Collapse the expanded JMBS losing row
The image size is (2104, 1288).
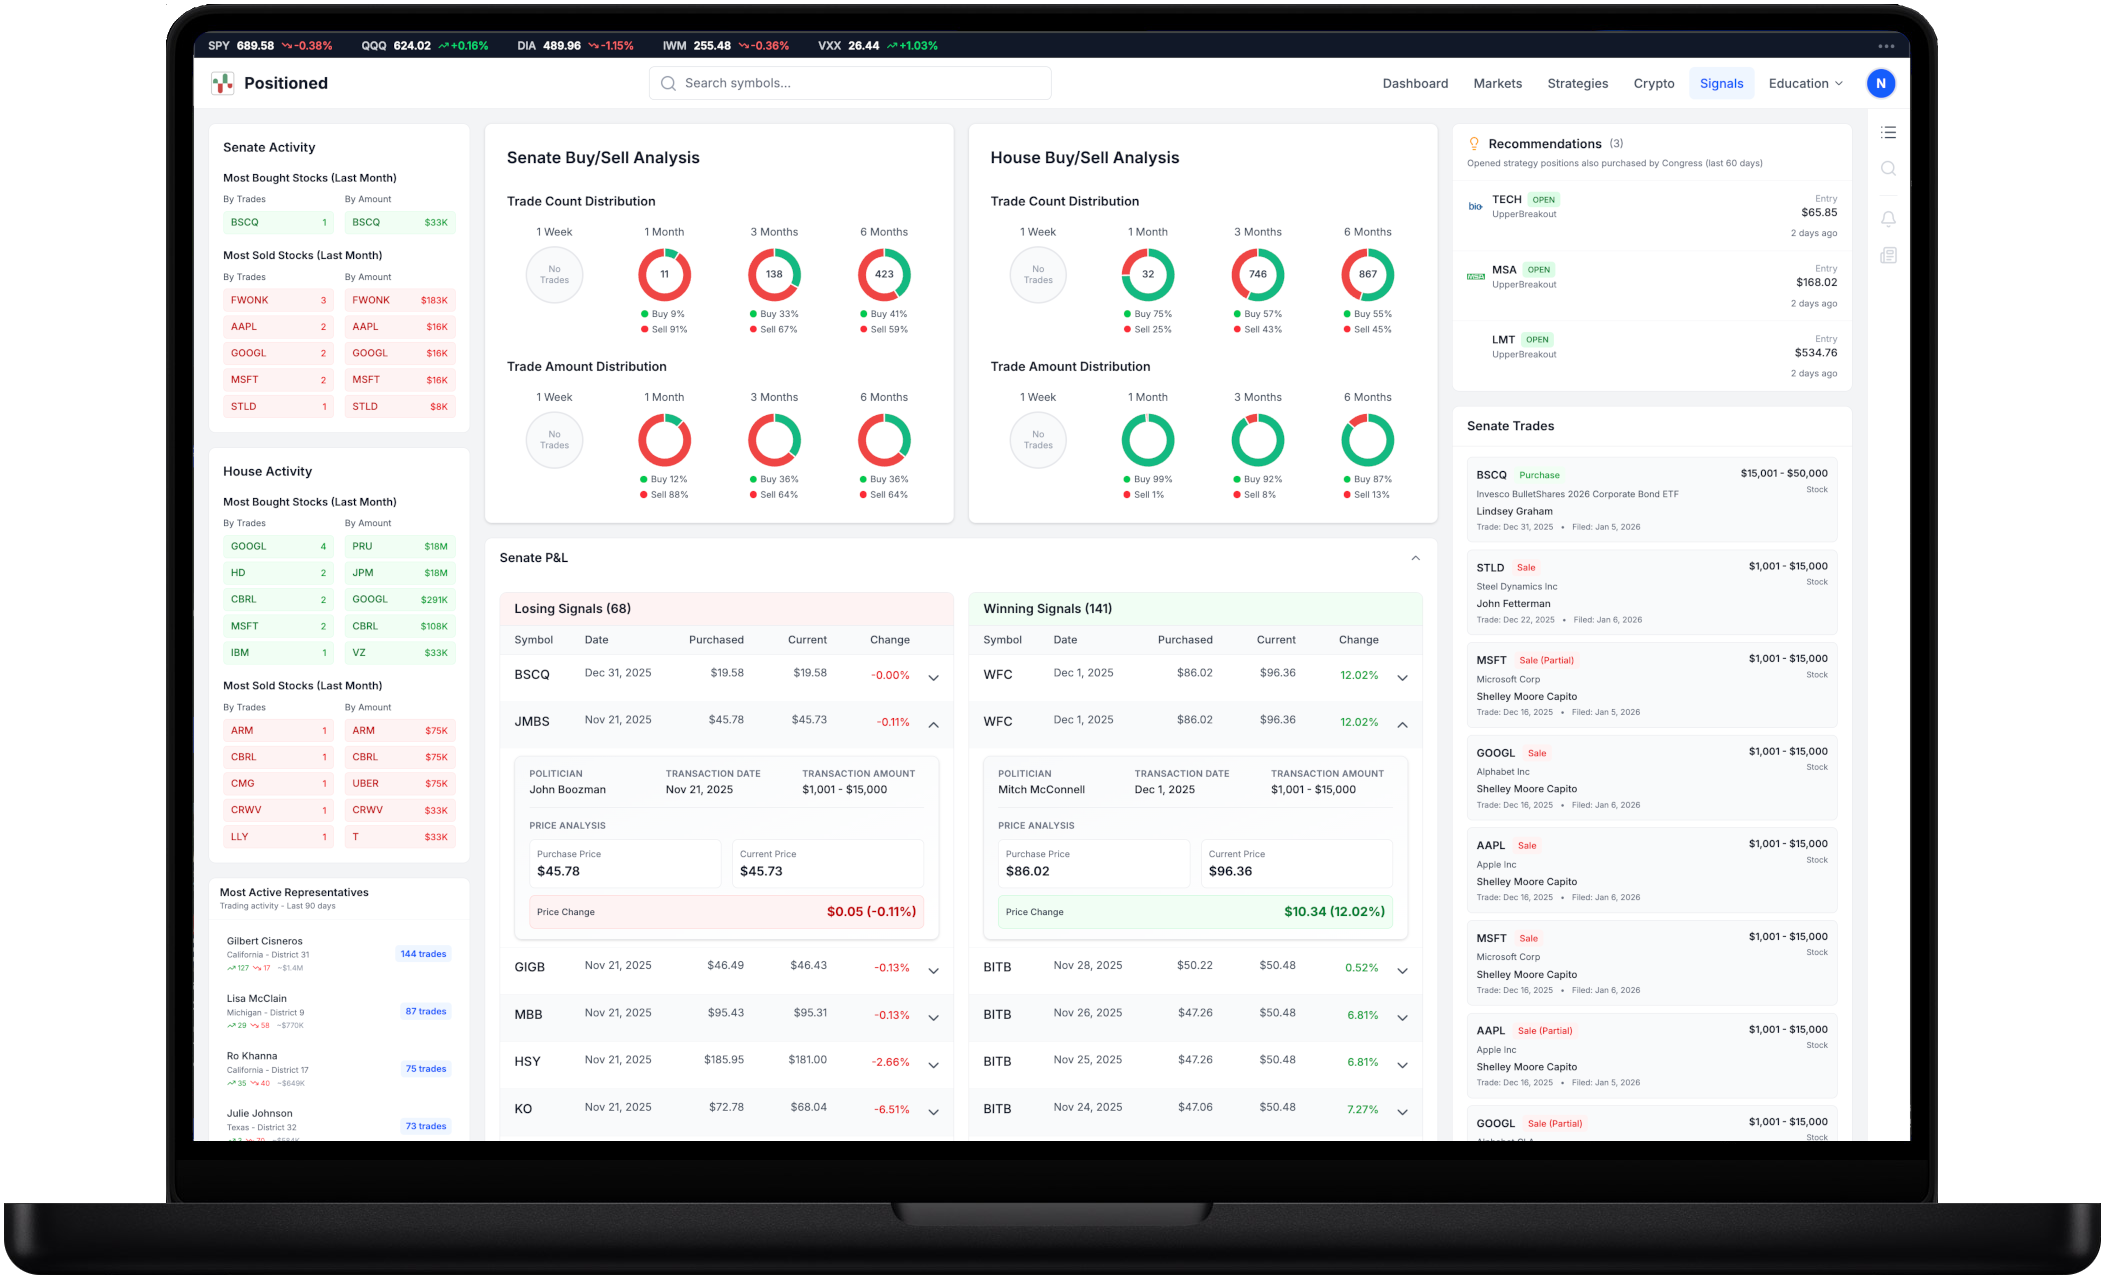tap(933, 724)
